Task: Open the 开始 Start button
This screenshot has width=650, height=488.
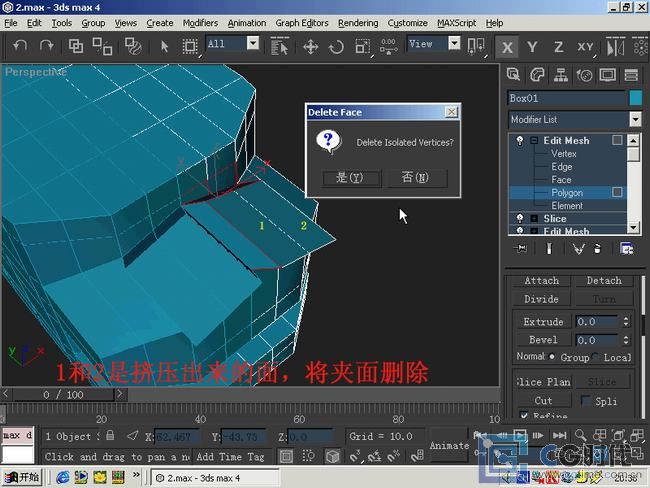Action: [22, 478]
